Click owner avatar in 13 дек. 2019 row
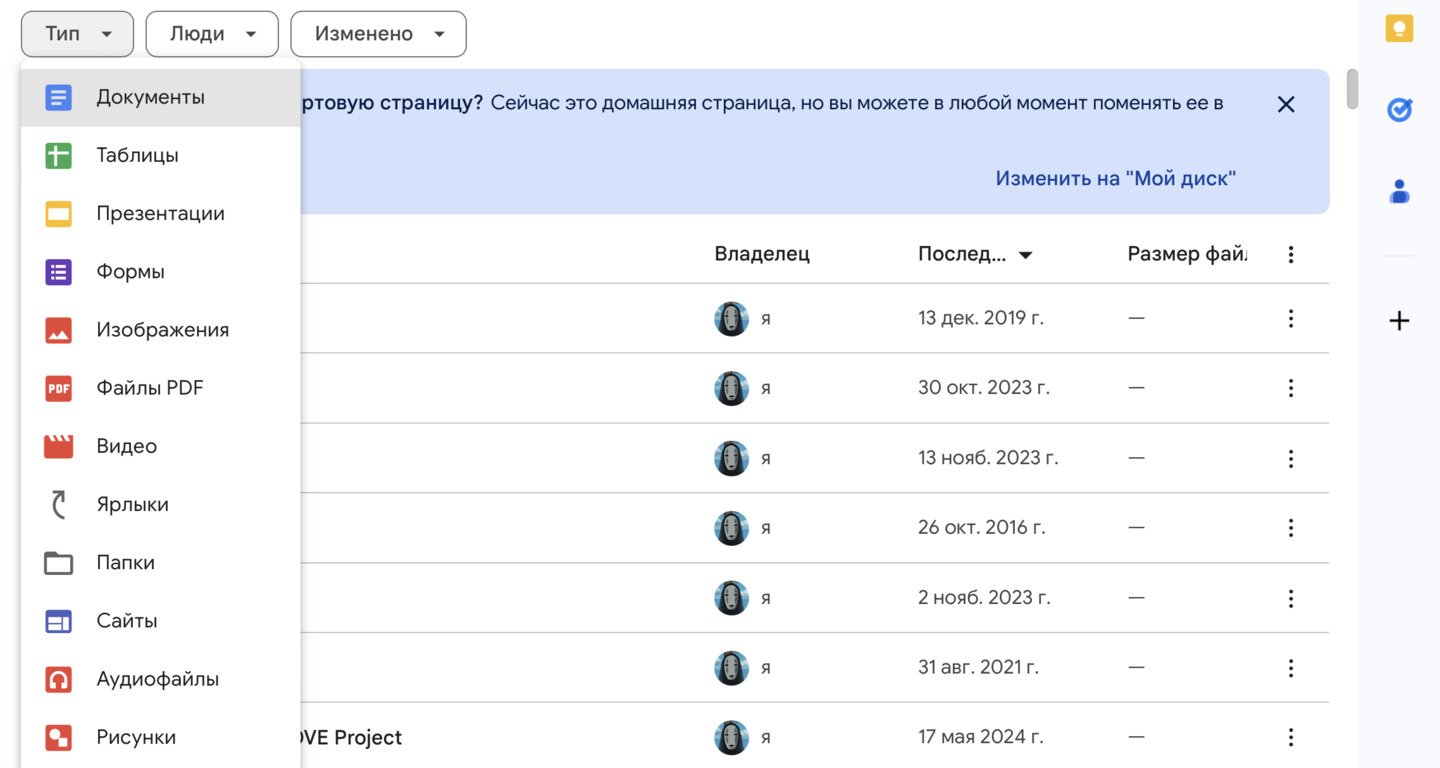This screenshot has width=1440, height=768. [731, 318]
